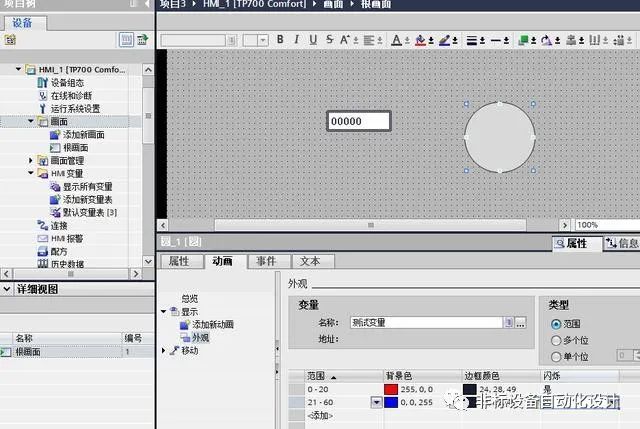The width and height of the screenshot is (640, 429).
Task: Click <添加> to add a new range row
Action: point(320,416)
